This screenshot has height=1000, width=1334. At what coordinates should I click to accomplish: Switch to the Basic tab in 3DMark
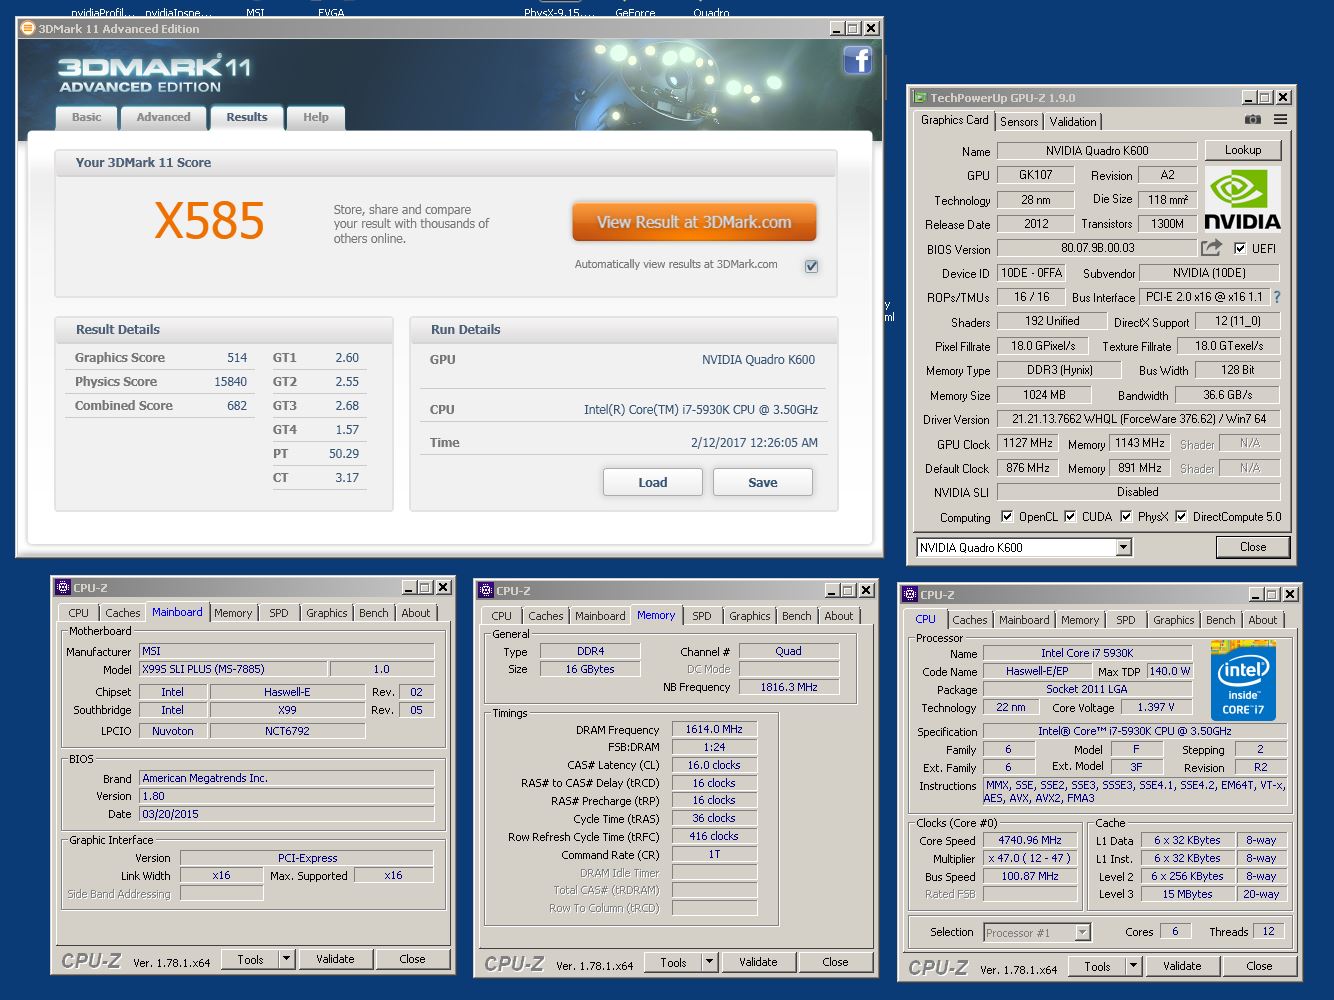[86, 117]
